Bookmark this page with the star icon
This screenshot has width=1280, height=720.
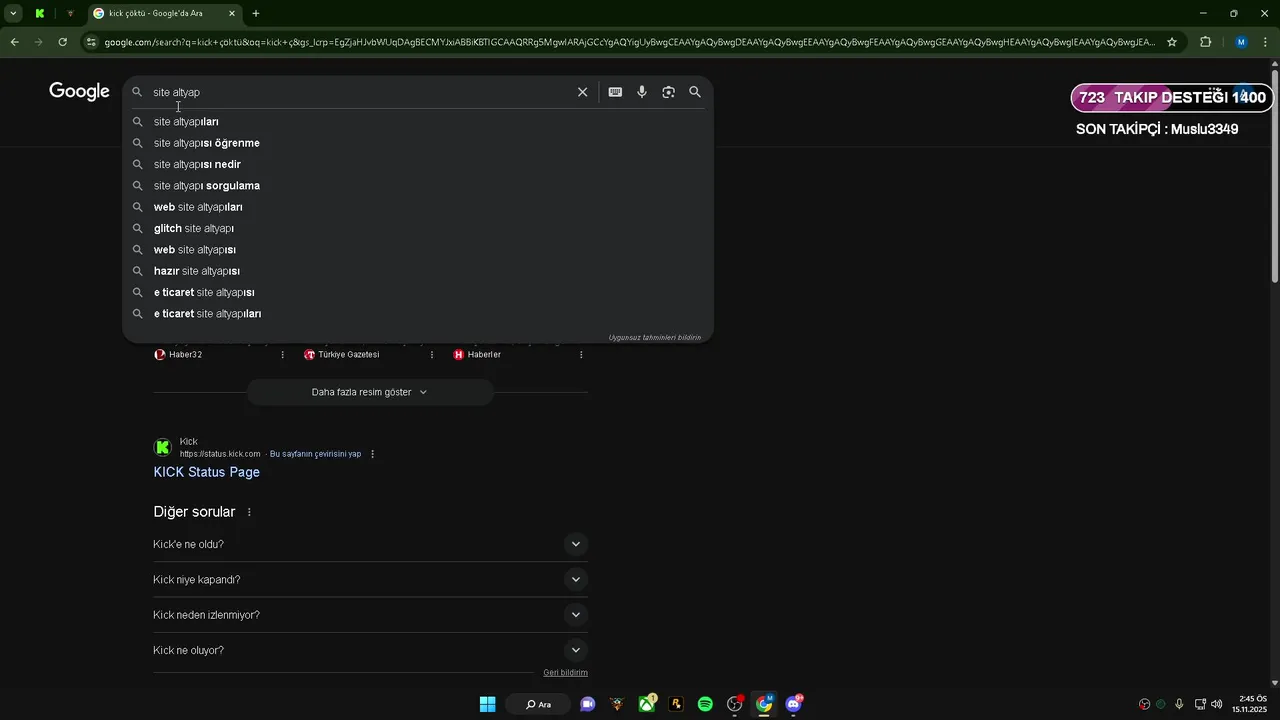tap(1172, 42)
